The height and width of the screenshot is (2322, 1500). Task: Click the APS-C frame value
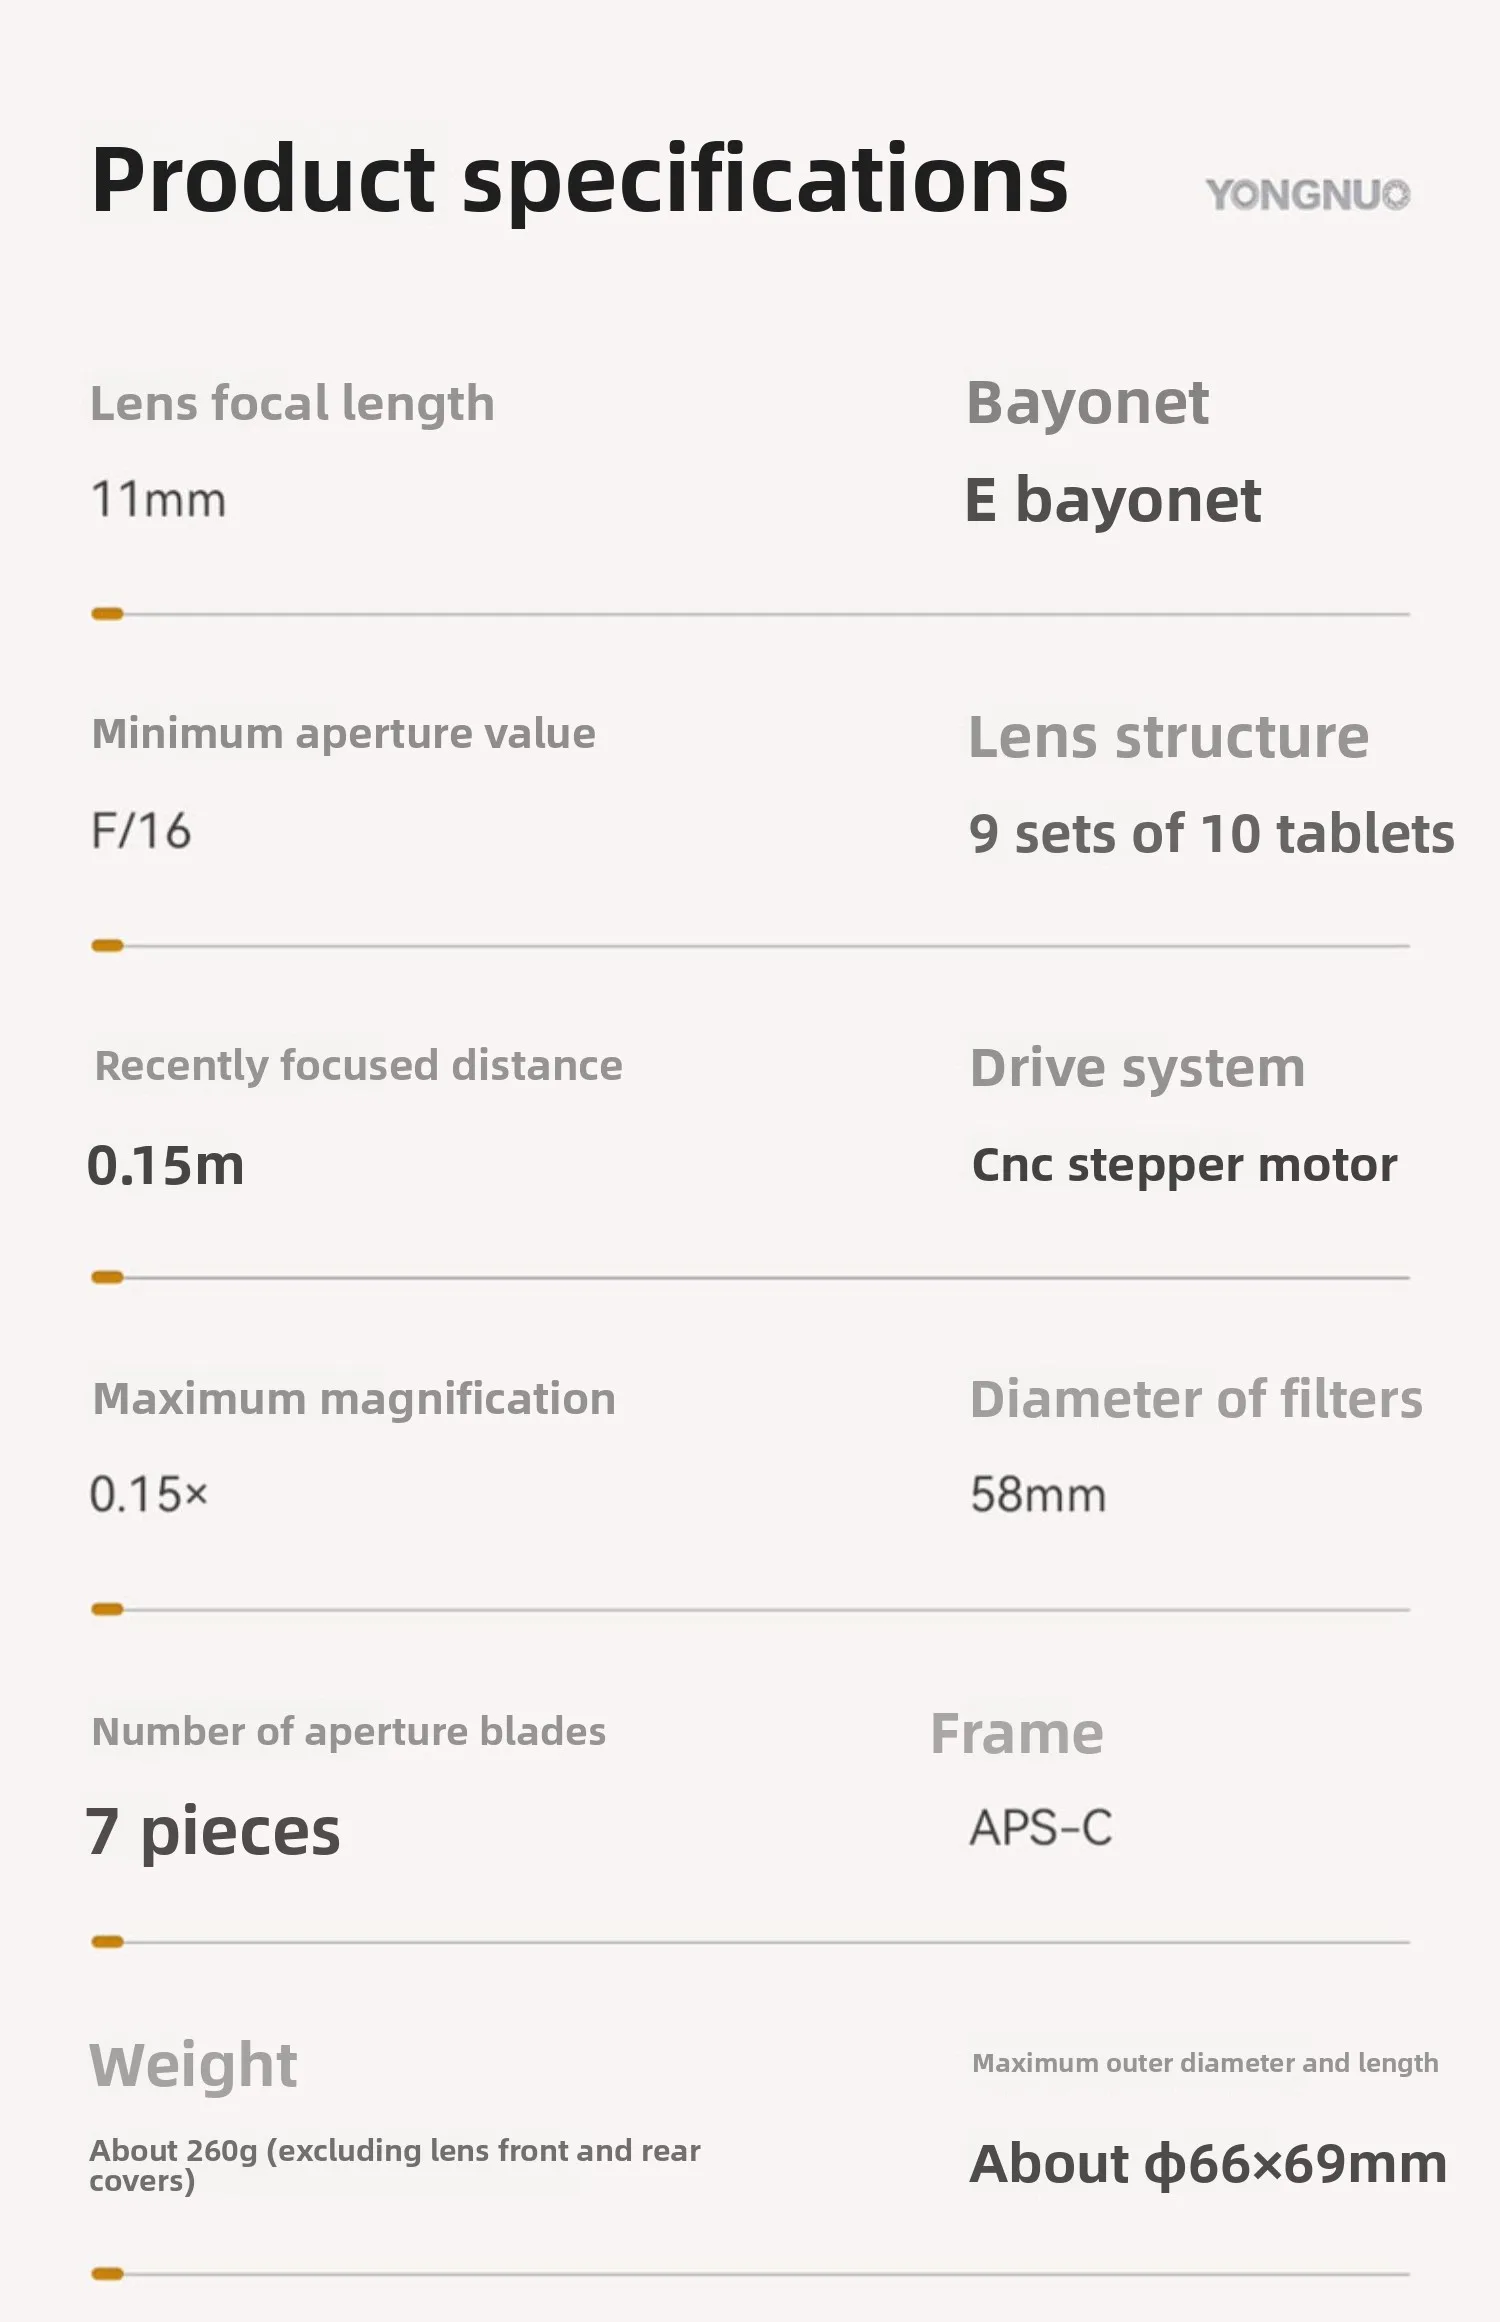pos(1040,1828)
